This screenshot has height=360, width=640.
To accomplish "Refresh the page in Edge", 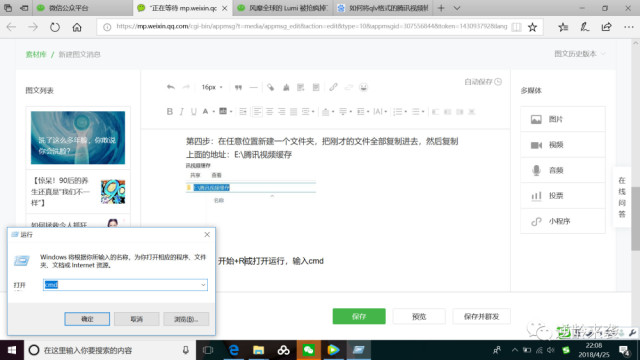I will 55,27.
